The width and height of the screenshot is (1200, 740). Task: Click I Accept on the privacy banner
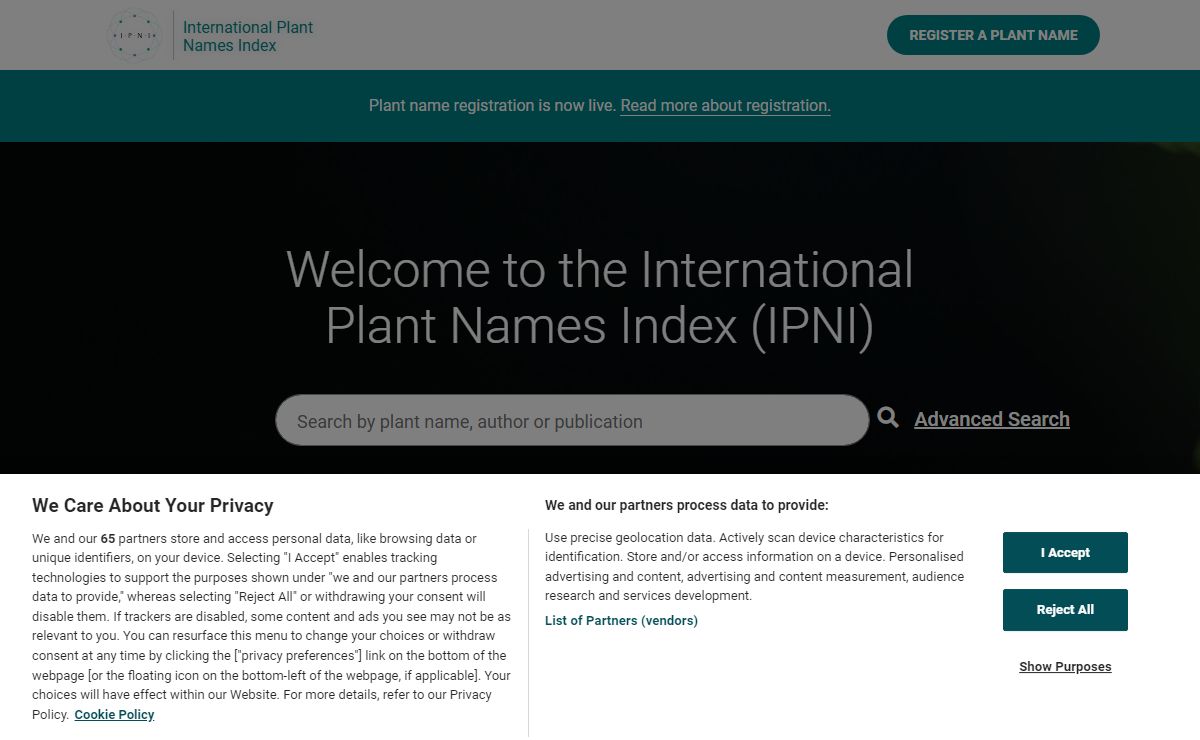[1065, 552]
